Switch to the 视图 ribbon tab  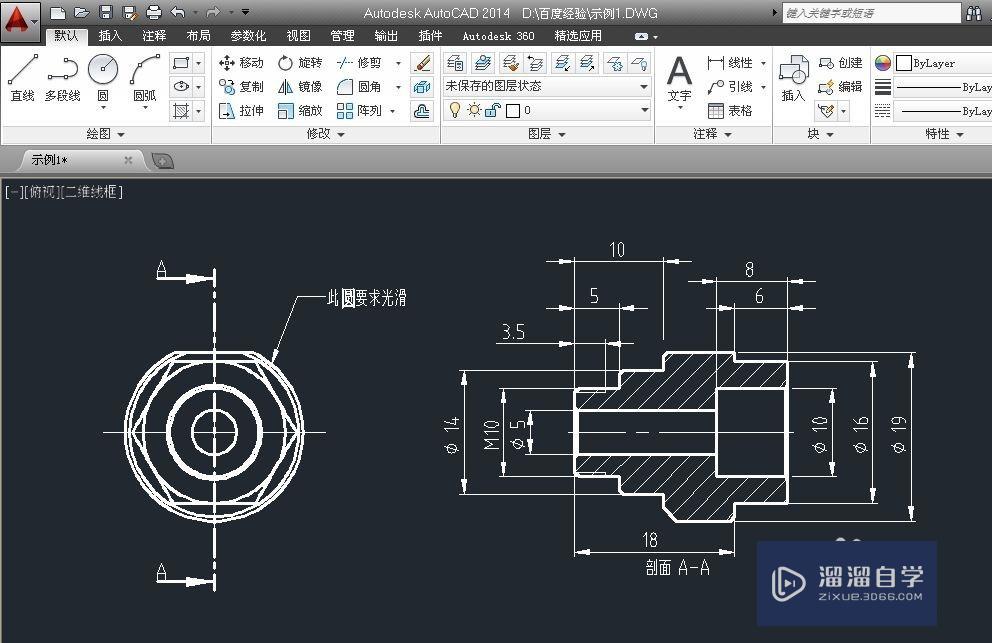click(299, 36)
